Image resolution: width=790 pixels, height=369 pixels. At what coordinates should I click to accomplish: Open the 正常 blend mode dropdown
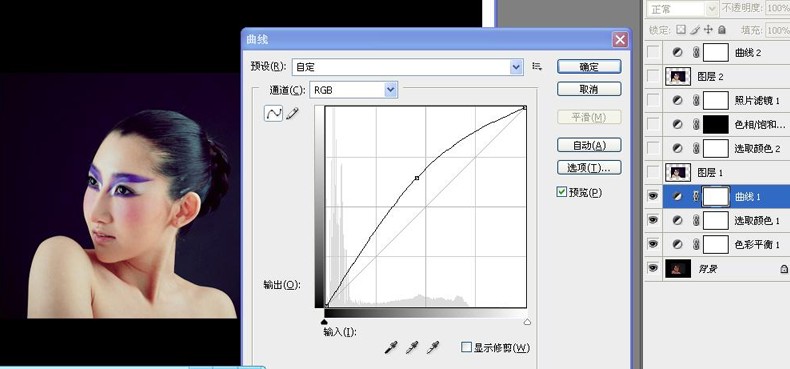click(x=683, y=9)
